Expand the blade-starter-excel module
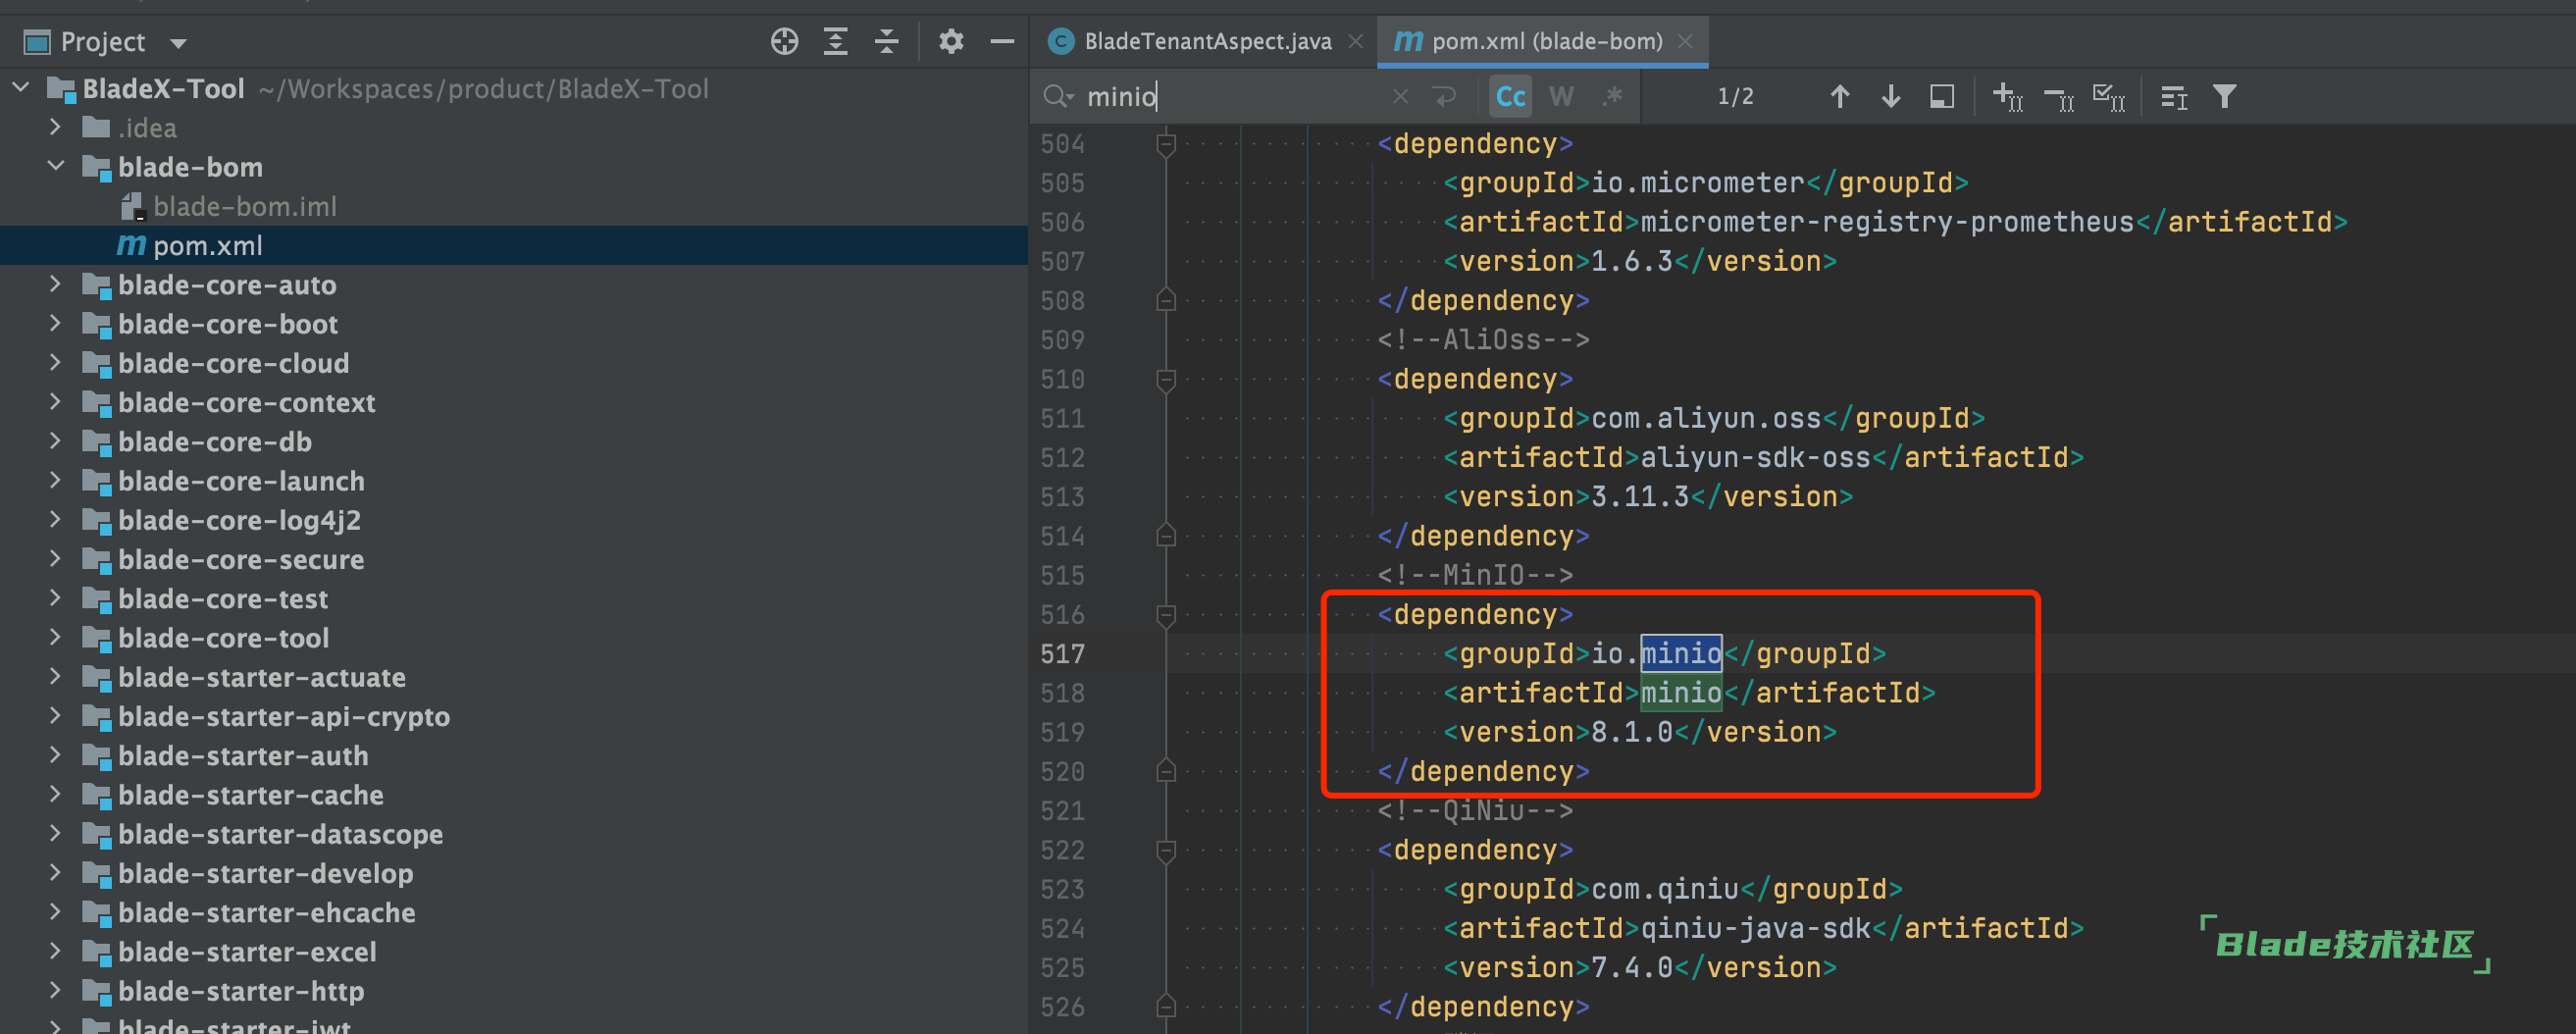The width and height of the screenshot is (2576, 1034). (56, 951)
